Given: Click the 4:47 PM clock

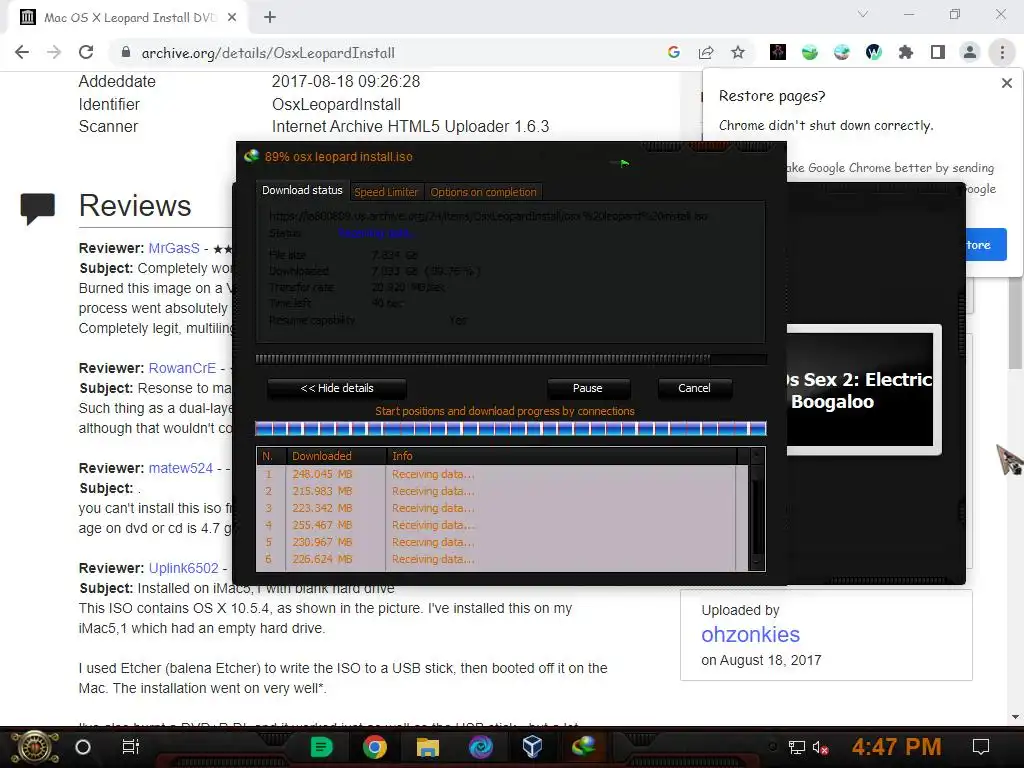Looking at the screenshot, I should [x=896, y=746].
